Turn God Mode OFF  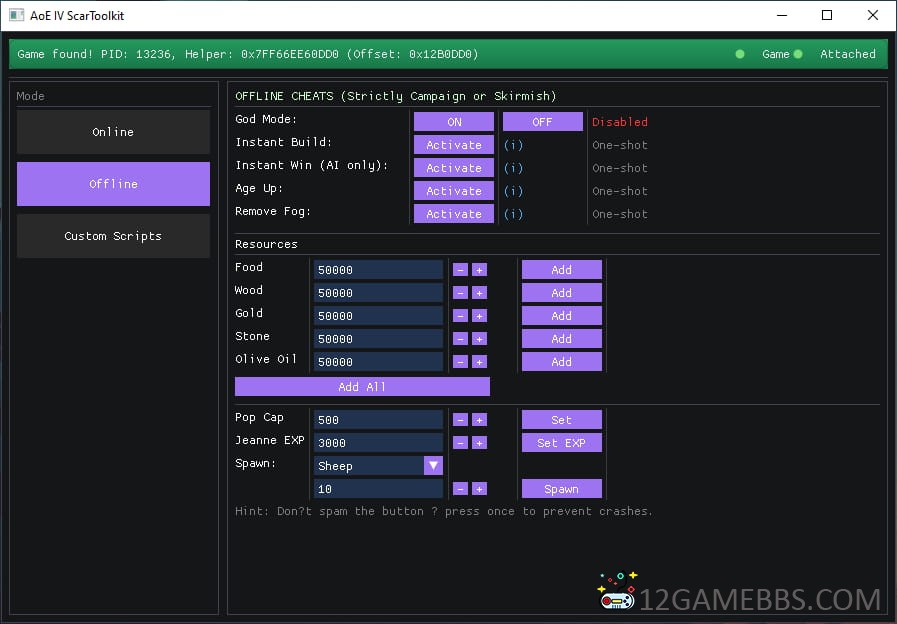click(x=542, y=122)
